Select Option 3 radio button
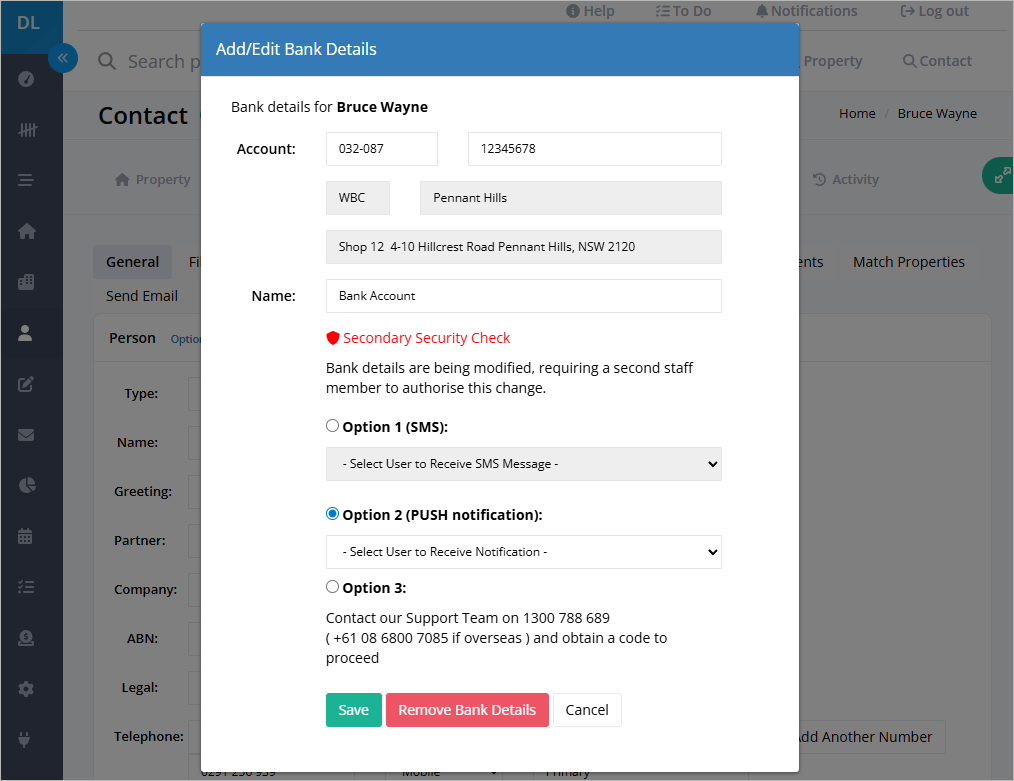Viewport: 1014px width, 781px height. [332, 587]
